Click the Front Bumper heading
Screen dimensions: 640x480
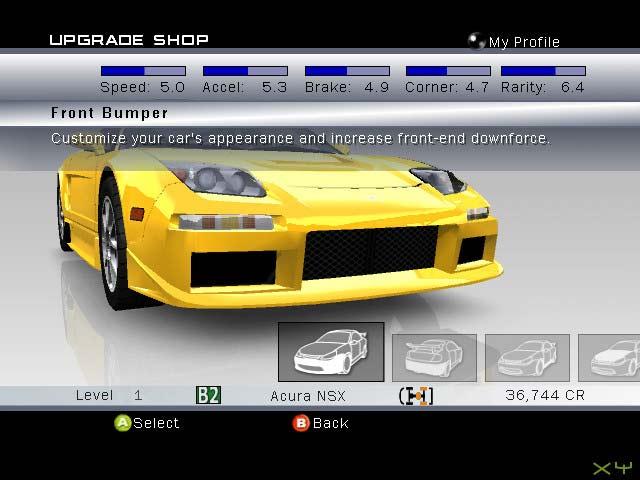click(110, 113)
